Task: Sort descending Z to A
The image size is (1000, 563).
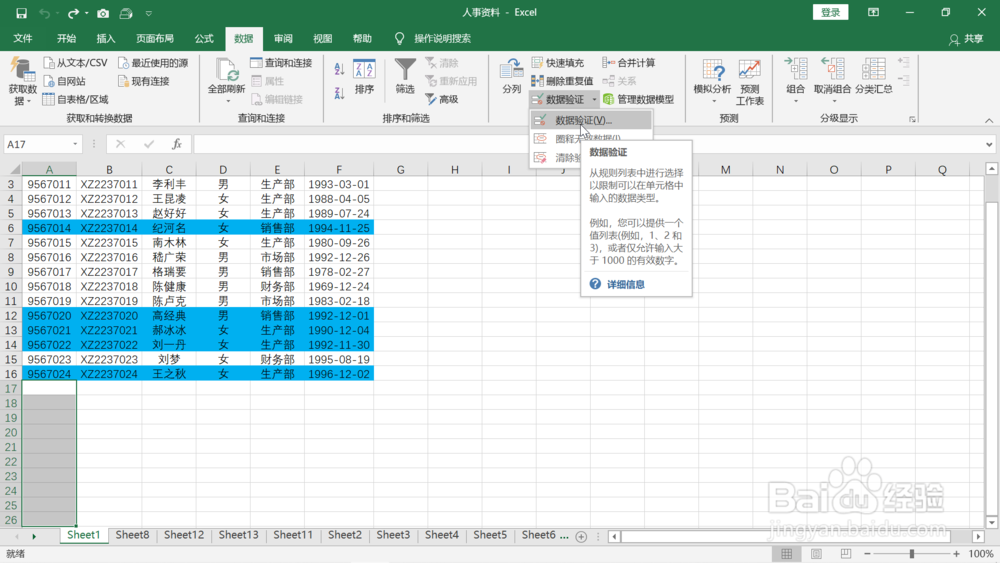Action: click(x=339, y=94)
